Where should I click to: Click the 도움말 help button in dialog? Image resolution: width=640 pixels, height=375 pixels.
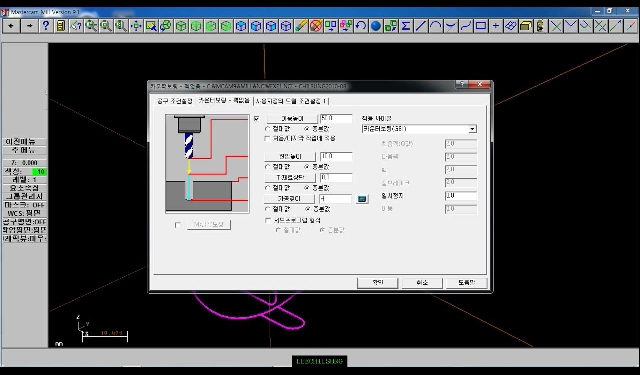point(467,283)
